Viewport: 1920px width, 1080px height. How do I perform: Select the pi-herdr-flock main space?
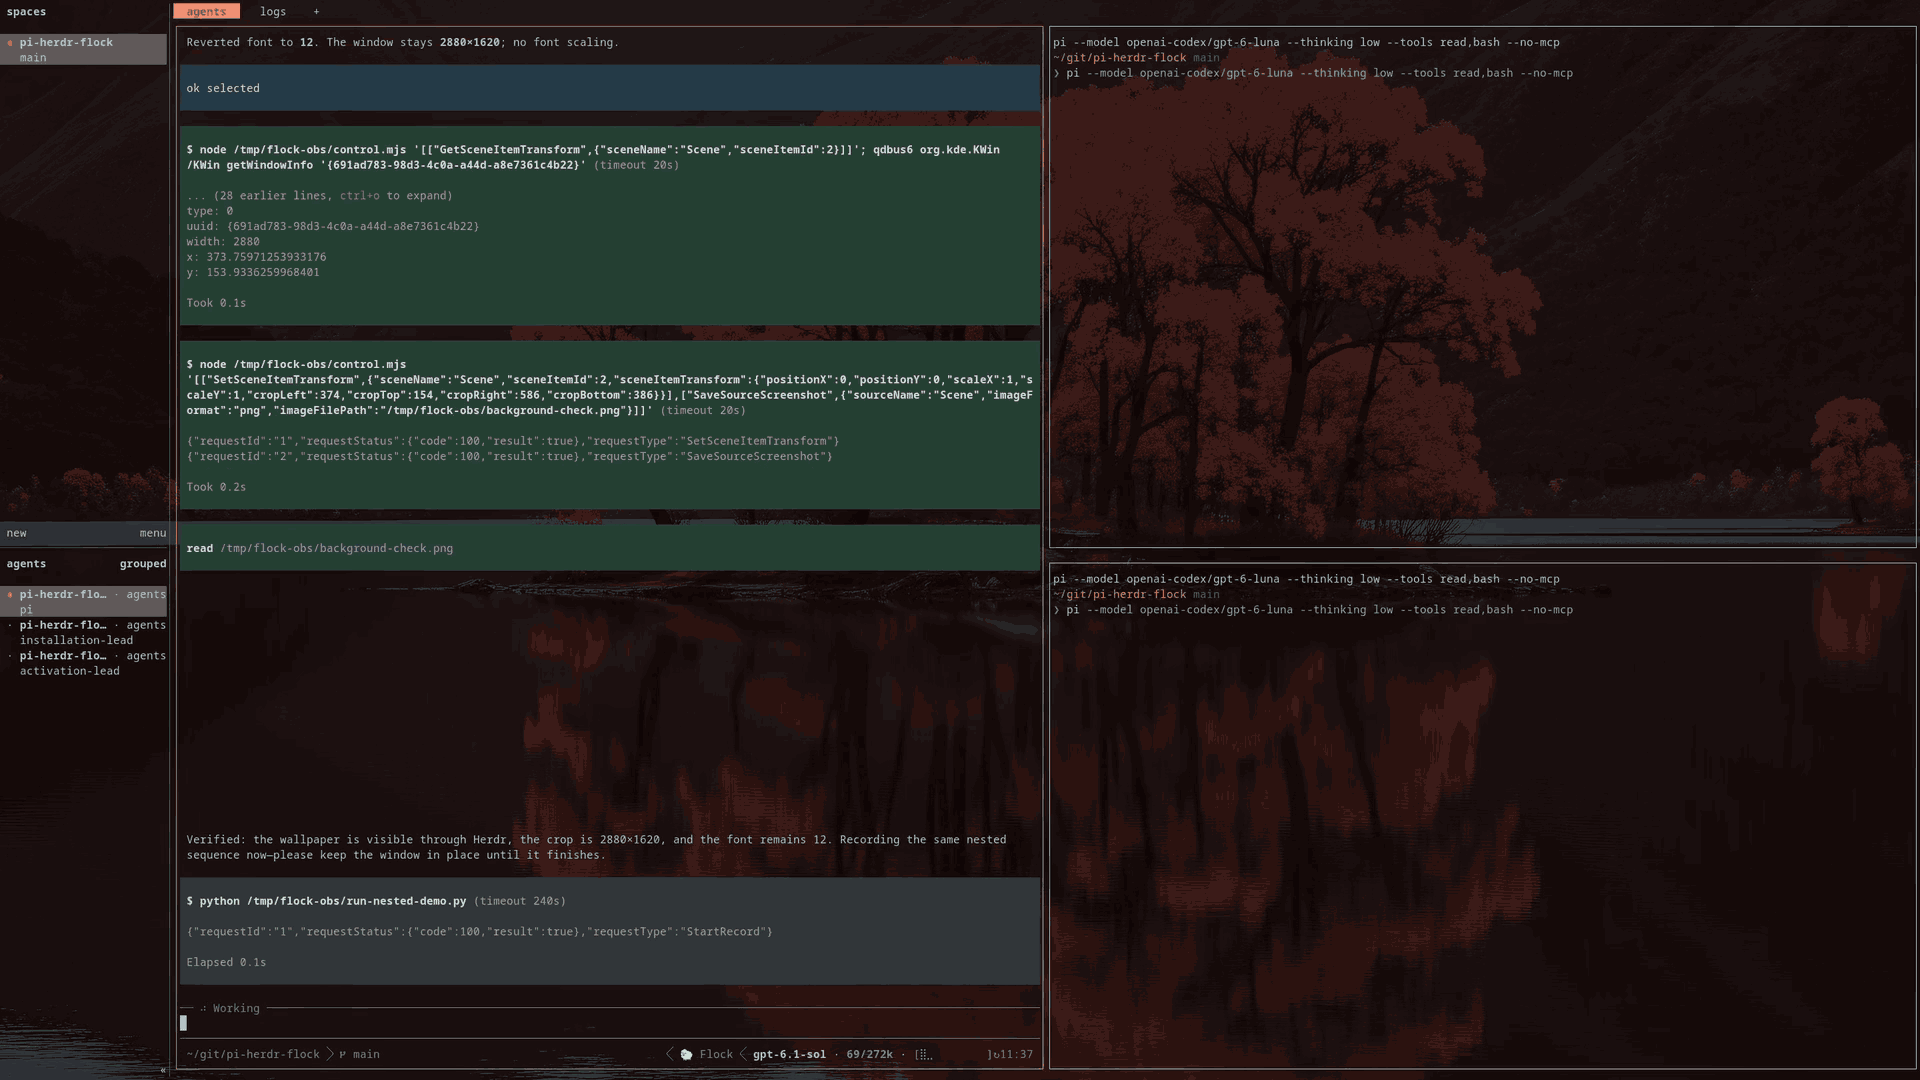(x=84, y=50)
